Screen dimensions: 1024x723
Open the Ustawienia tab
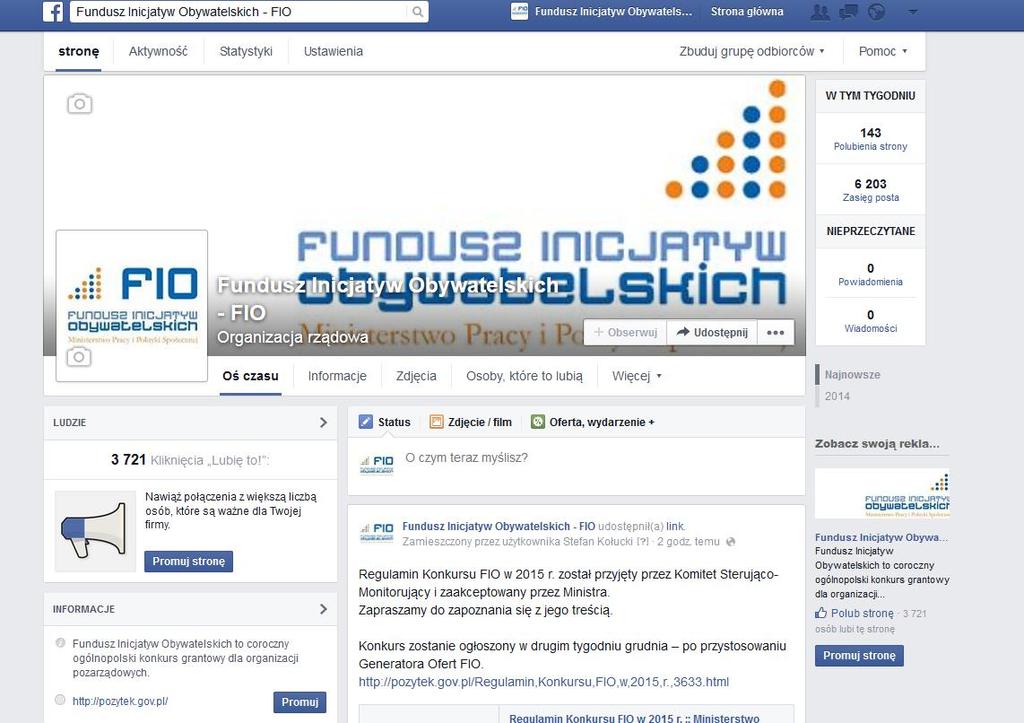(333, 51)
